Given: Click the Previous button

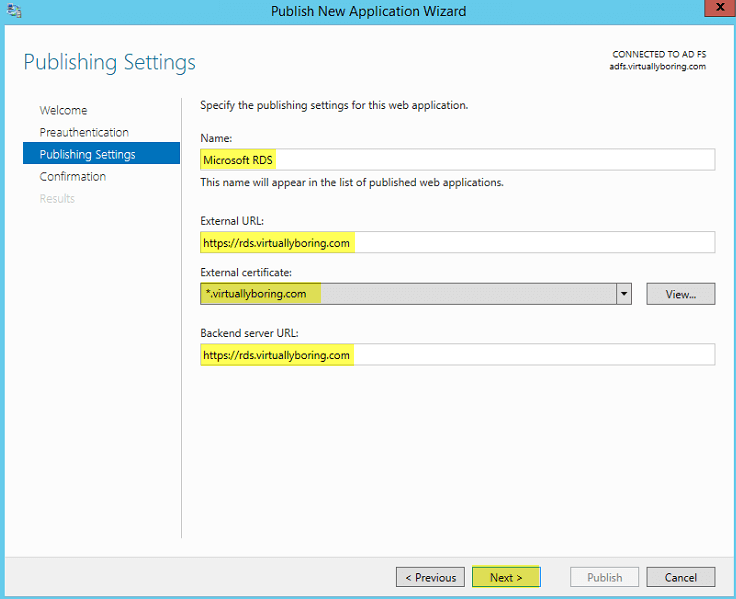Looking at the screenshot, I should click(x=430, y=577).
